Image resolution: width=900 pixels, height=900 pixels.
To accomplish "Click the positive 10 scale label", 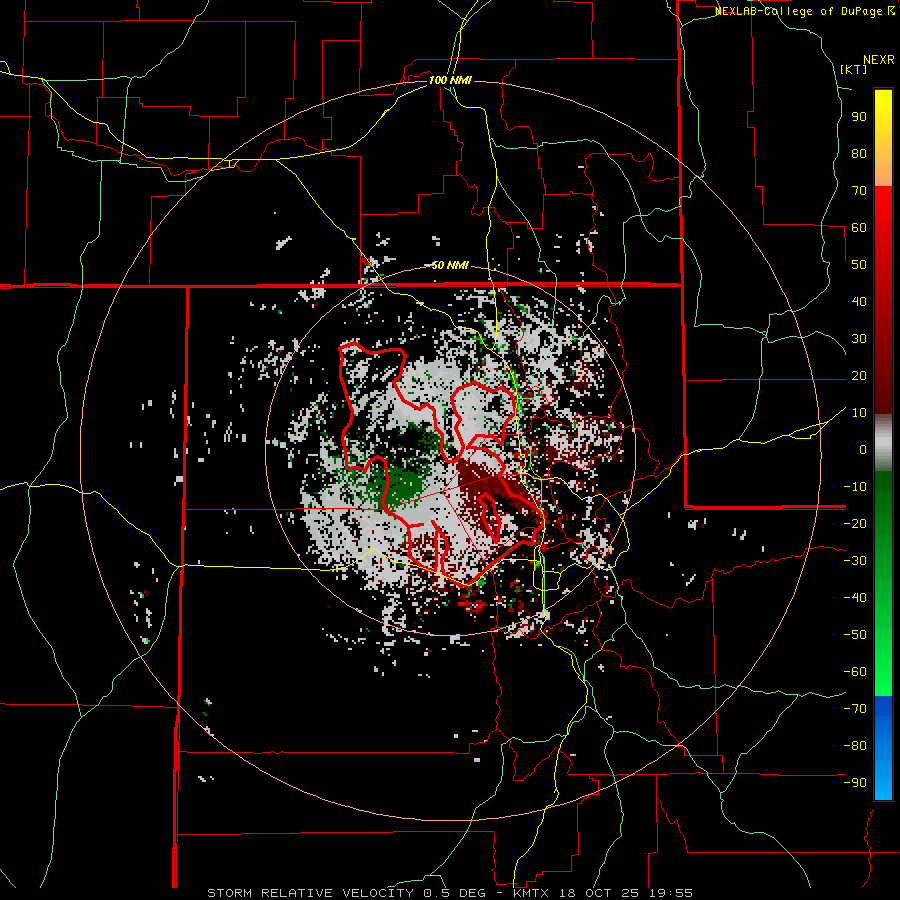I will point(859,413).
